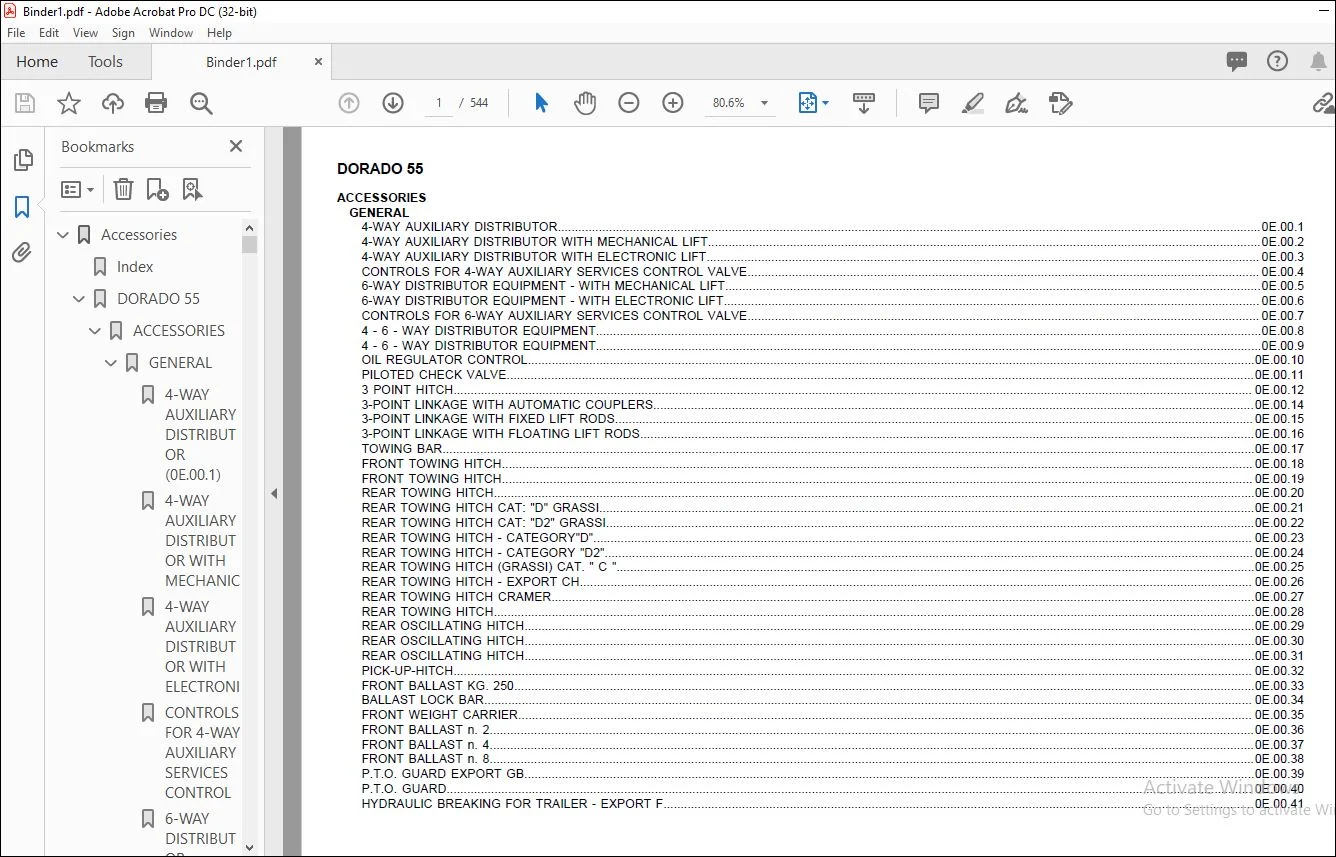Open the zoom level dropdown arrow
Image resolution: width=1336 pixels, height=857 pixels.
(765, 103)
